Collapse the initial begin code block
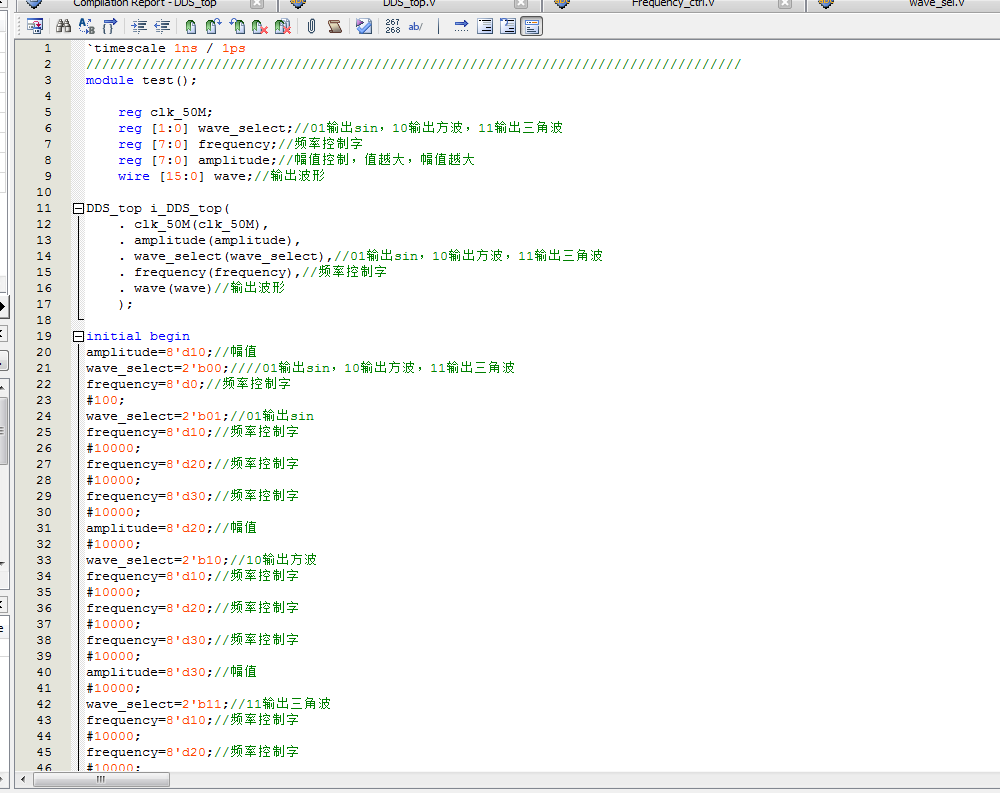This screenshot has width=1000, height=793. [x=77, y=336]
